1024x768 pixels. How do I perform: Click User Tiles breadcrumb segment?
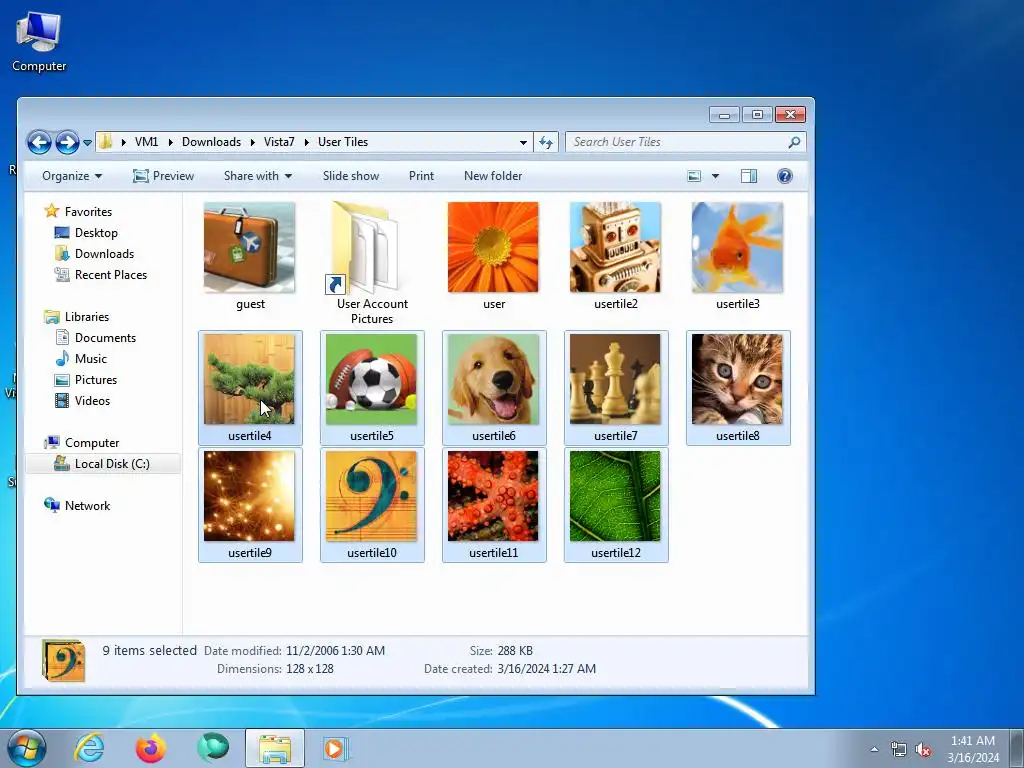pos(343,142)
